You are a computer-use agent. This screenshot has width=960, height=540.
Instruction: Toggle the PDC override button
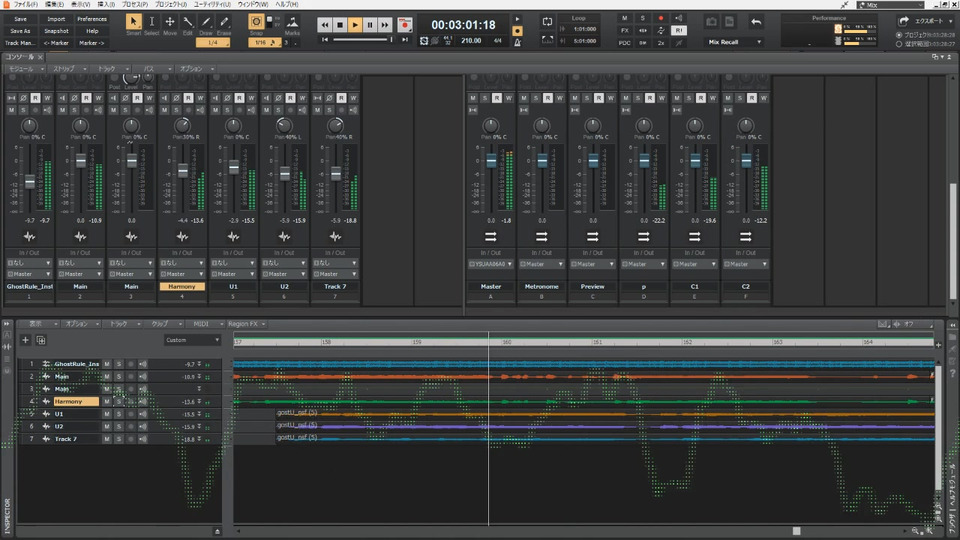tap(624, 43)
